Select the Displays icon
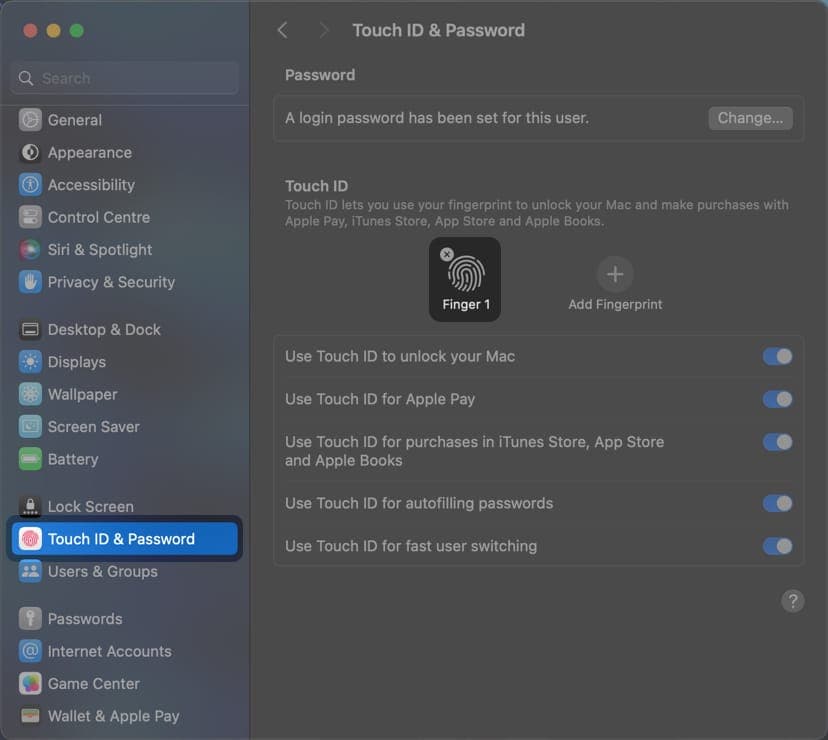The width and height of the screenshot is (828, 740). pyautogui.click(x=30, y=362)
